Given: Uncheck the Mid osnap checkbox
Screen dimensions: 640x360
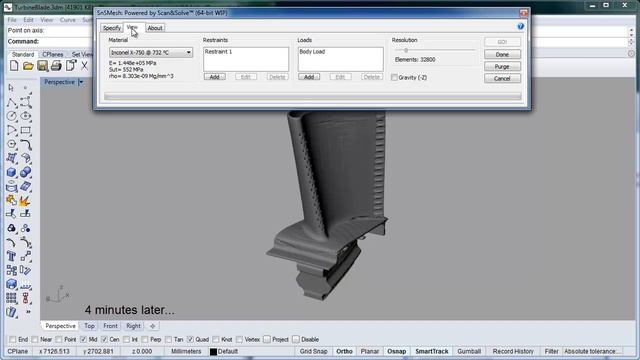Looking at the screenshot, I should pyautogui.click(x=83, y=340).
